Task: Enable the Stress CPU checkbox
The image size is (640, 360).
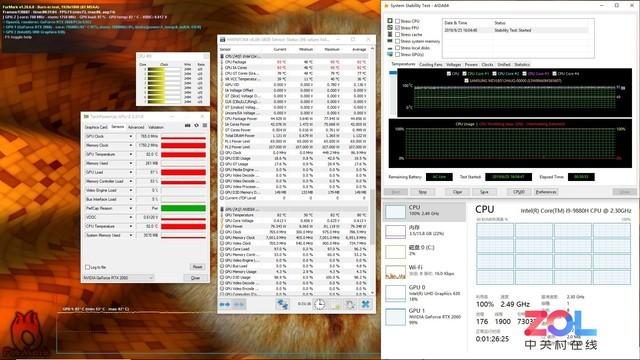Action: [398, 21]
